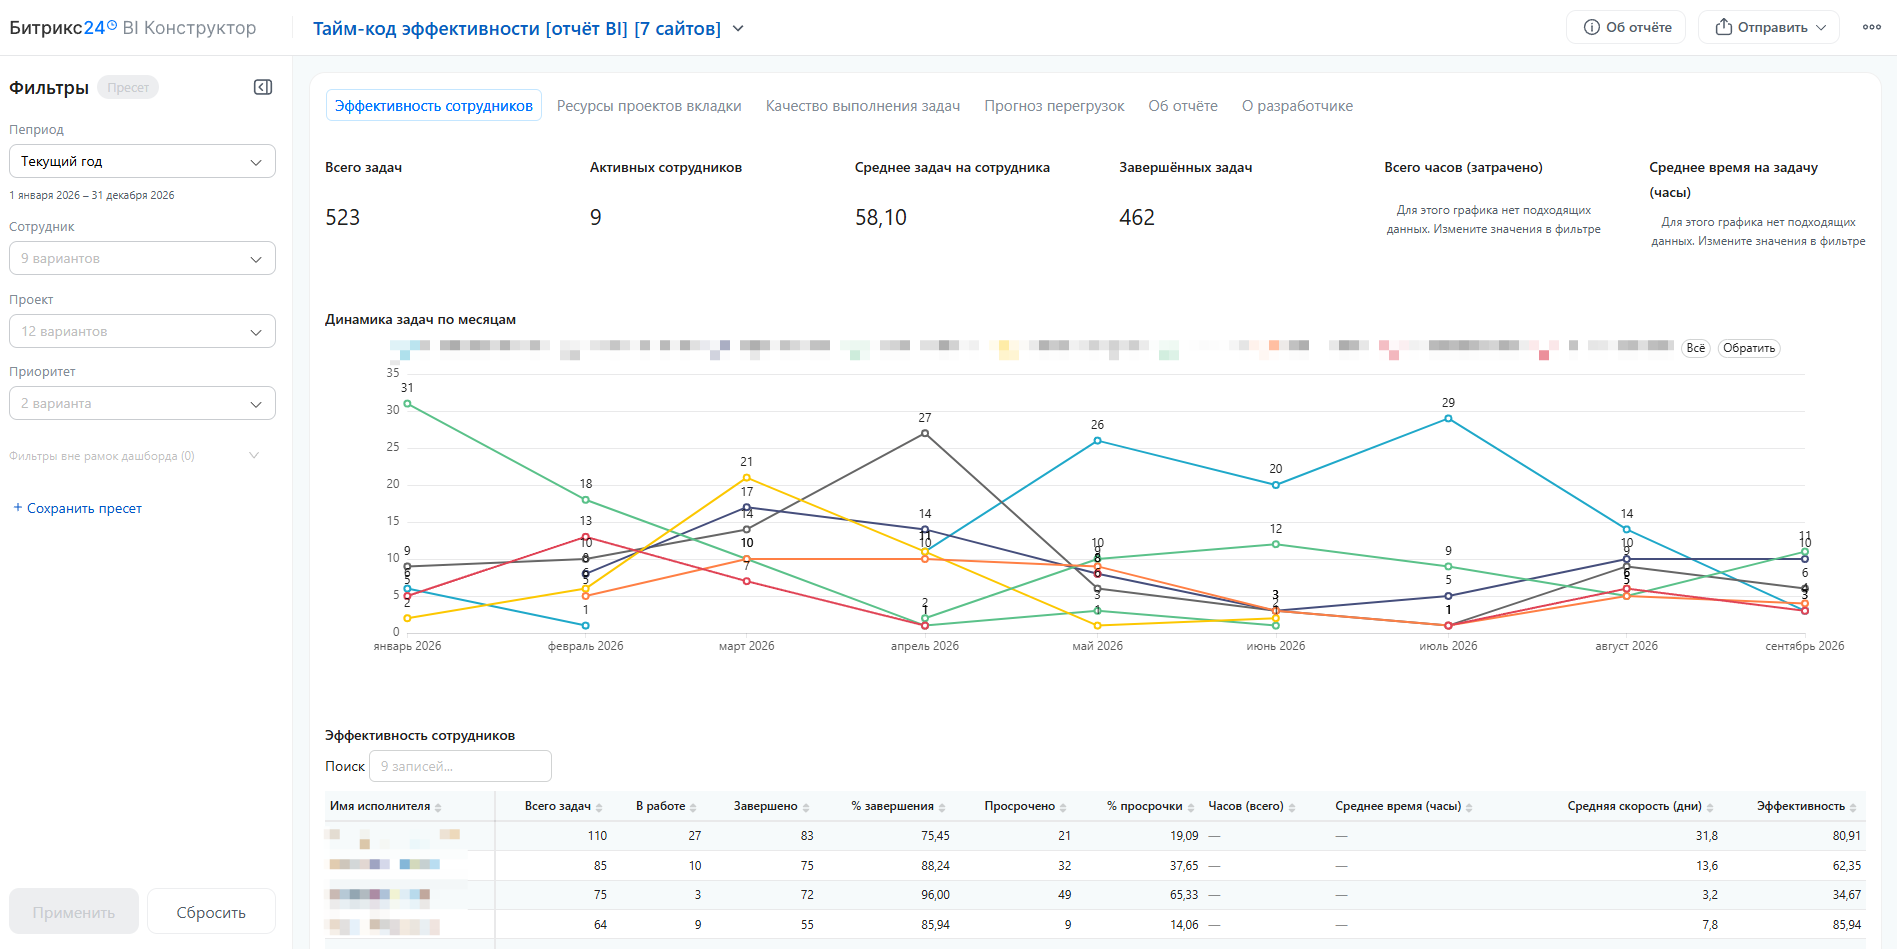Sort by Эффективность column sort icon
Viewport: 1897px width, 949px height.
click(1853, 807)
